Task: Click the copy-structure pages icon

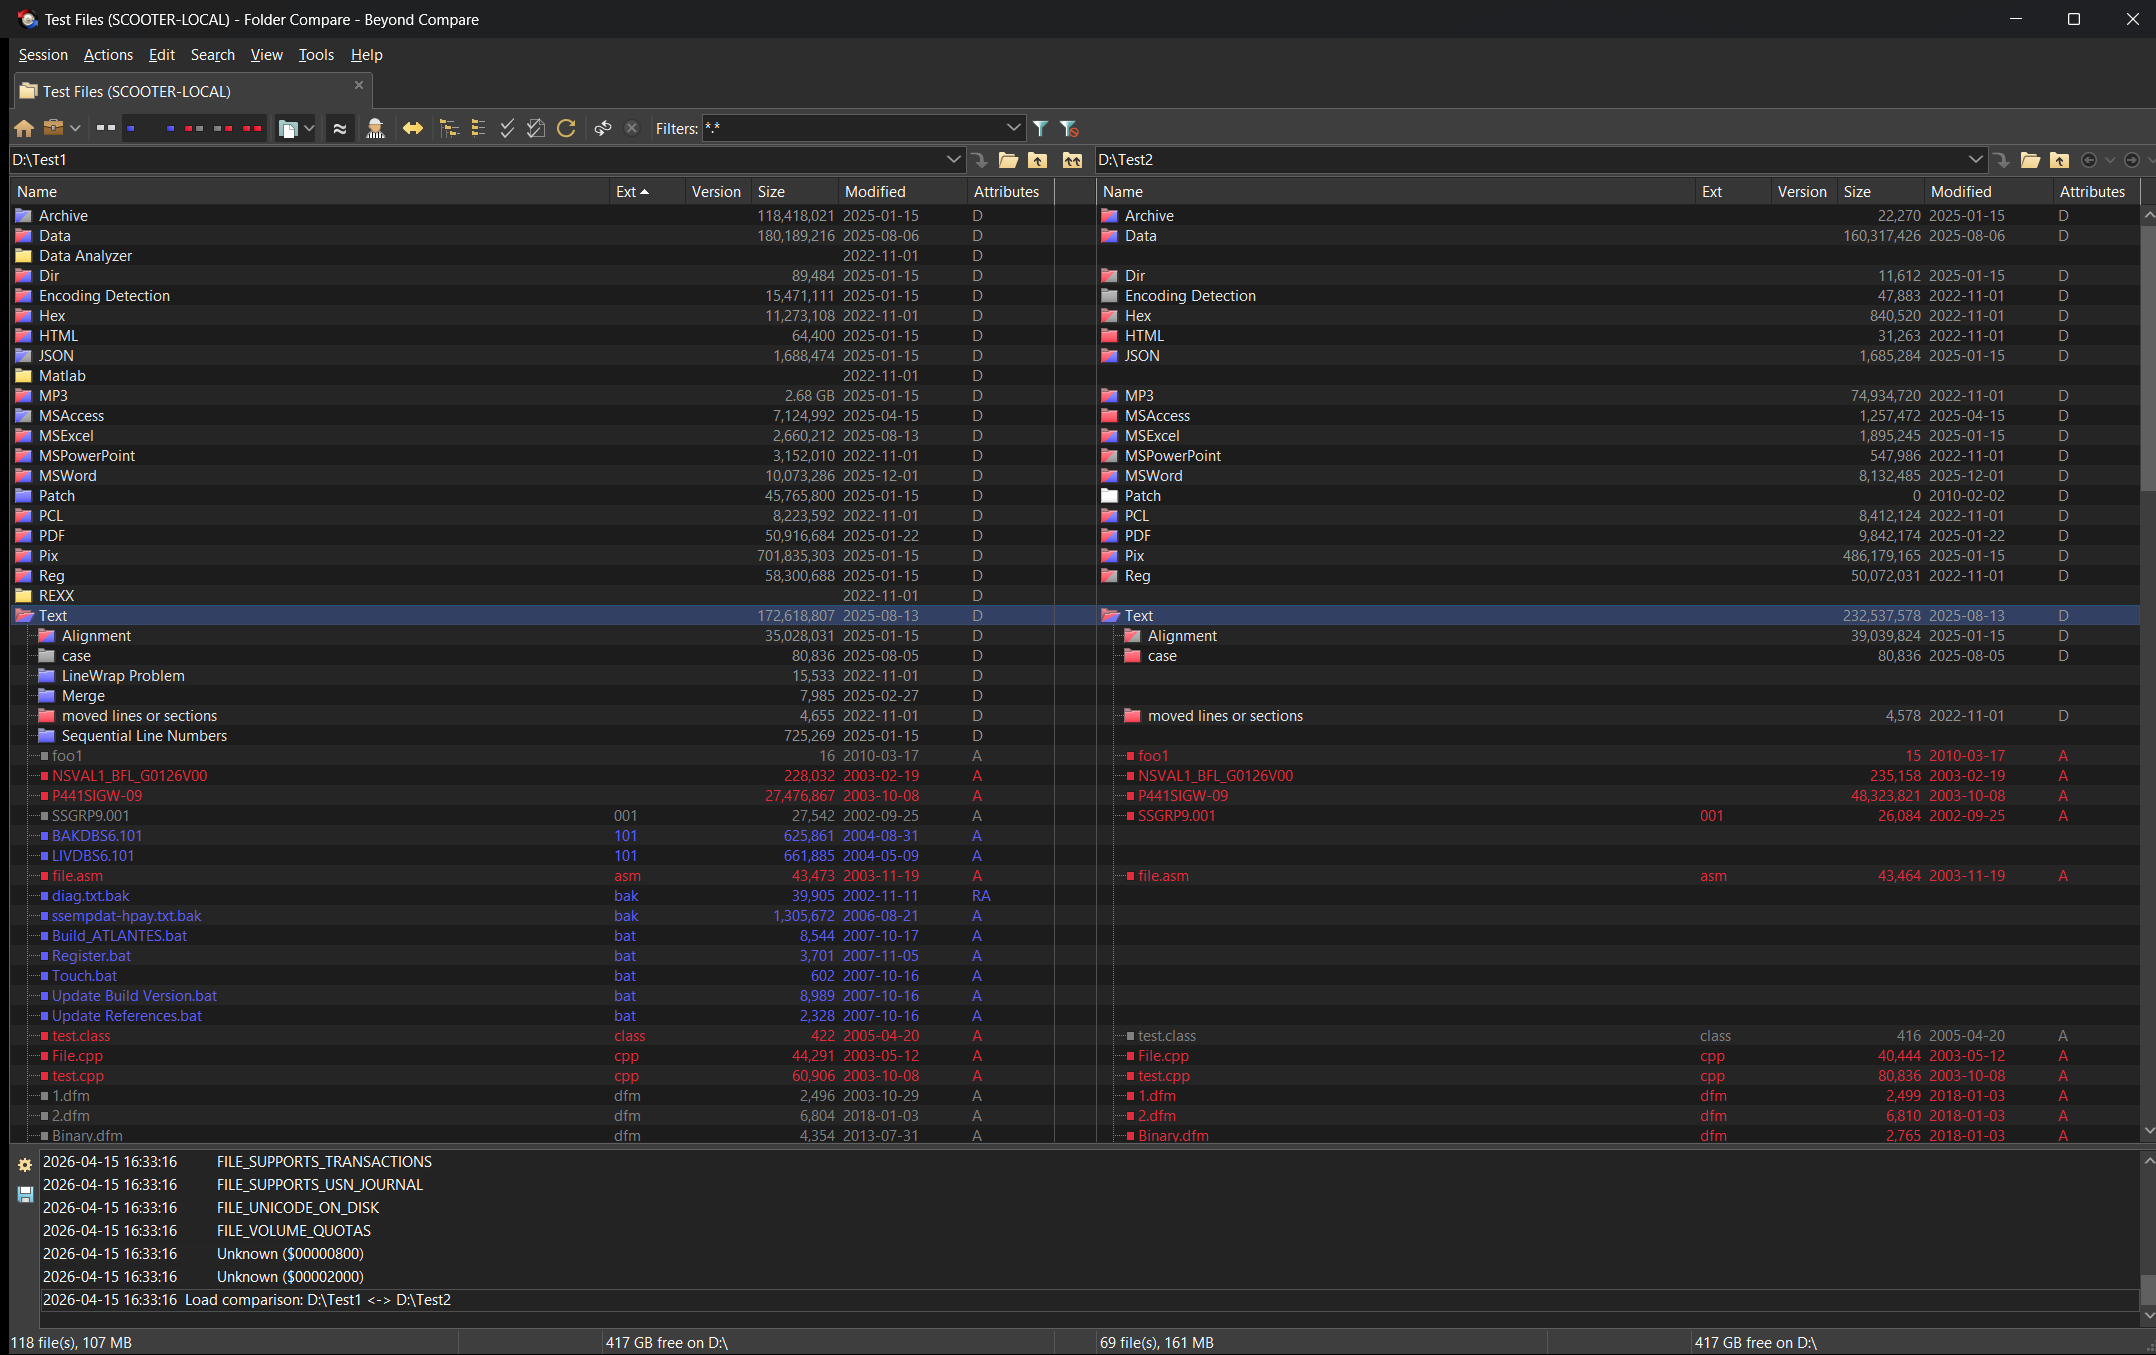Action: click(288, 128)
